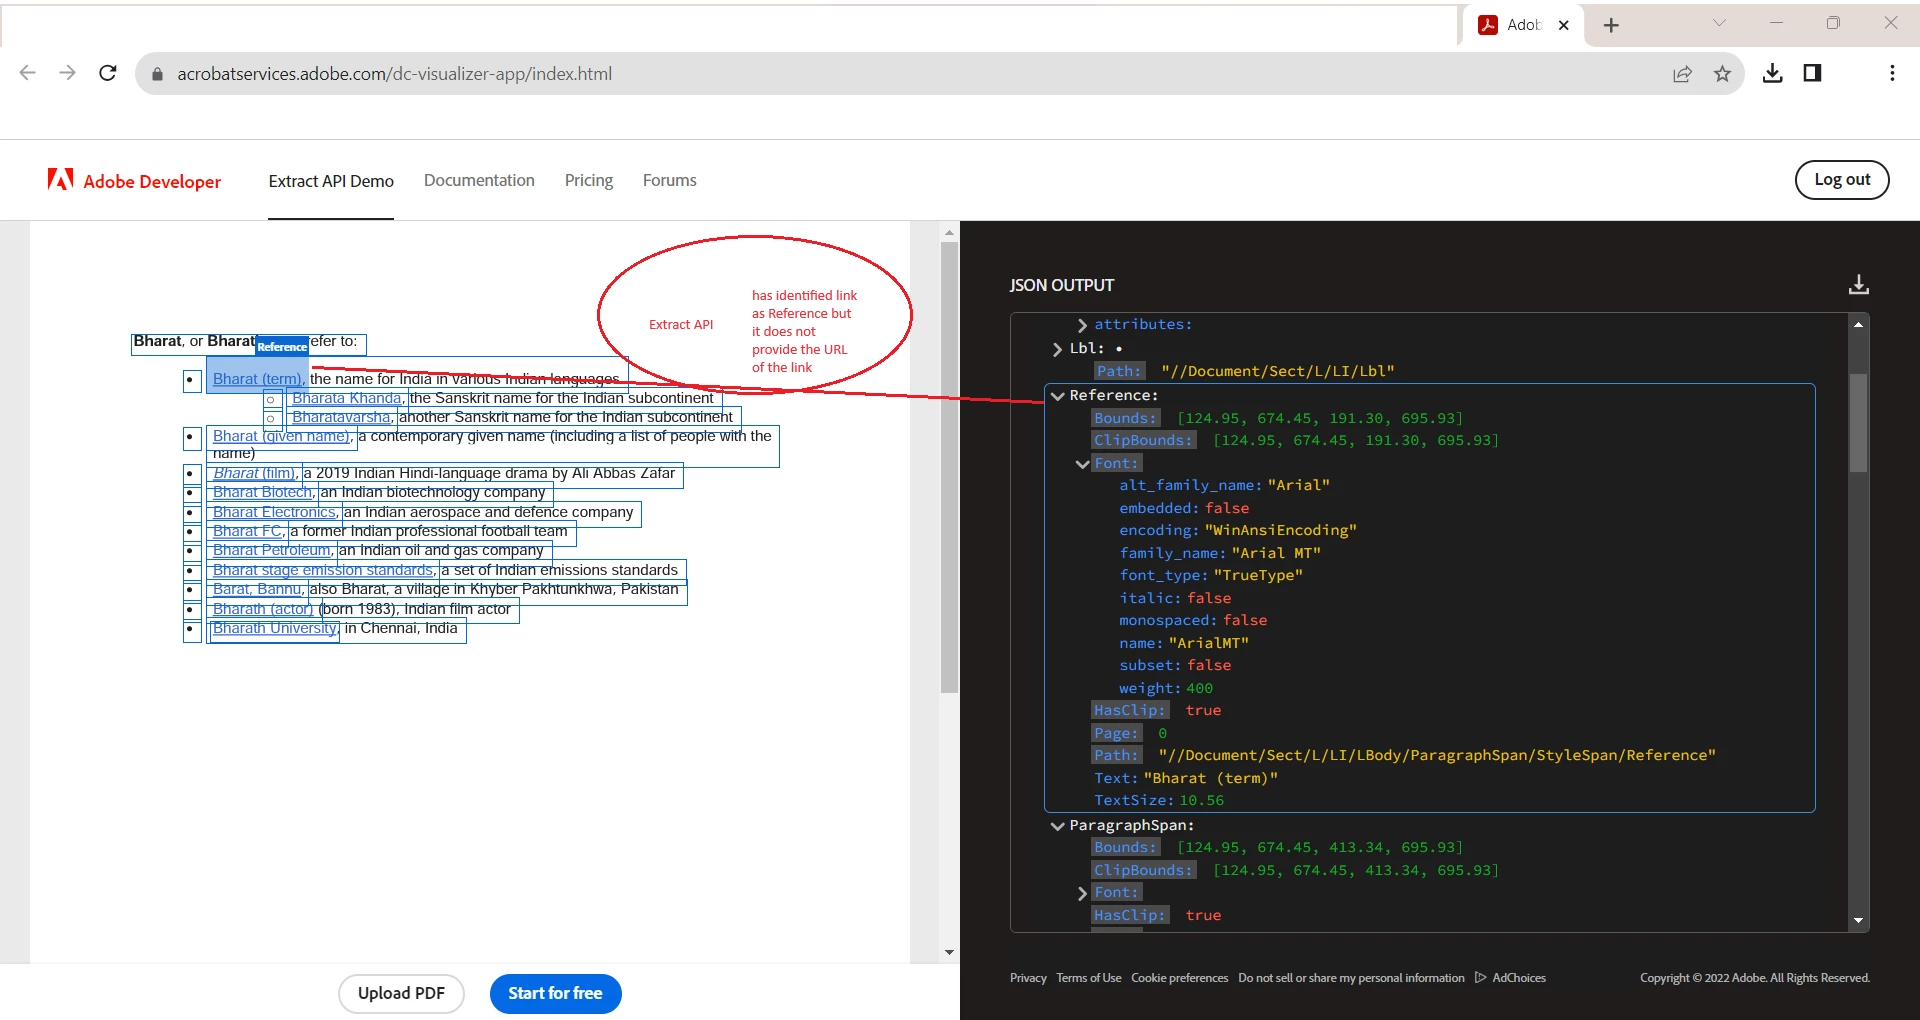Close the Adobe browser tab
The width and height of the screenshot is (1920, 1020).
click(1564, 25)
